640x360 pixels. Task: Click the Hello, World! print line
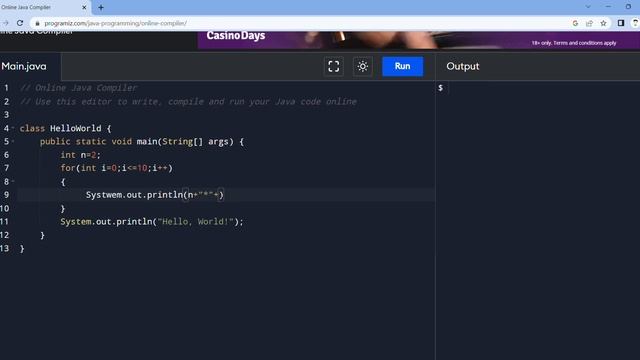click(152, 222)
